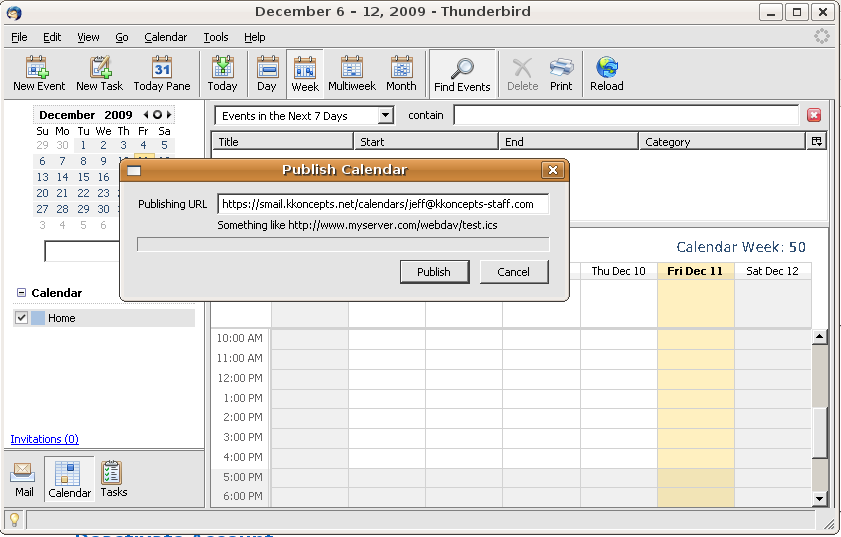The image size is (841, 537).
Task: Open the Calendar menu
Action: [x=166, y=37]
